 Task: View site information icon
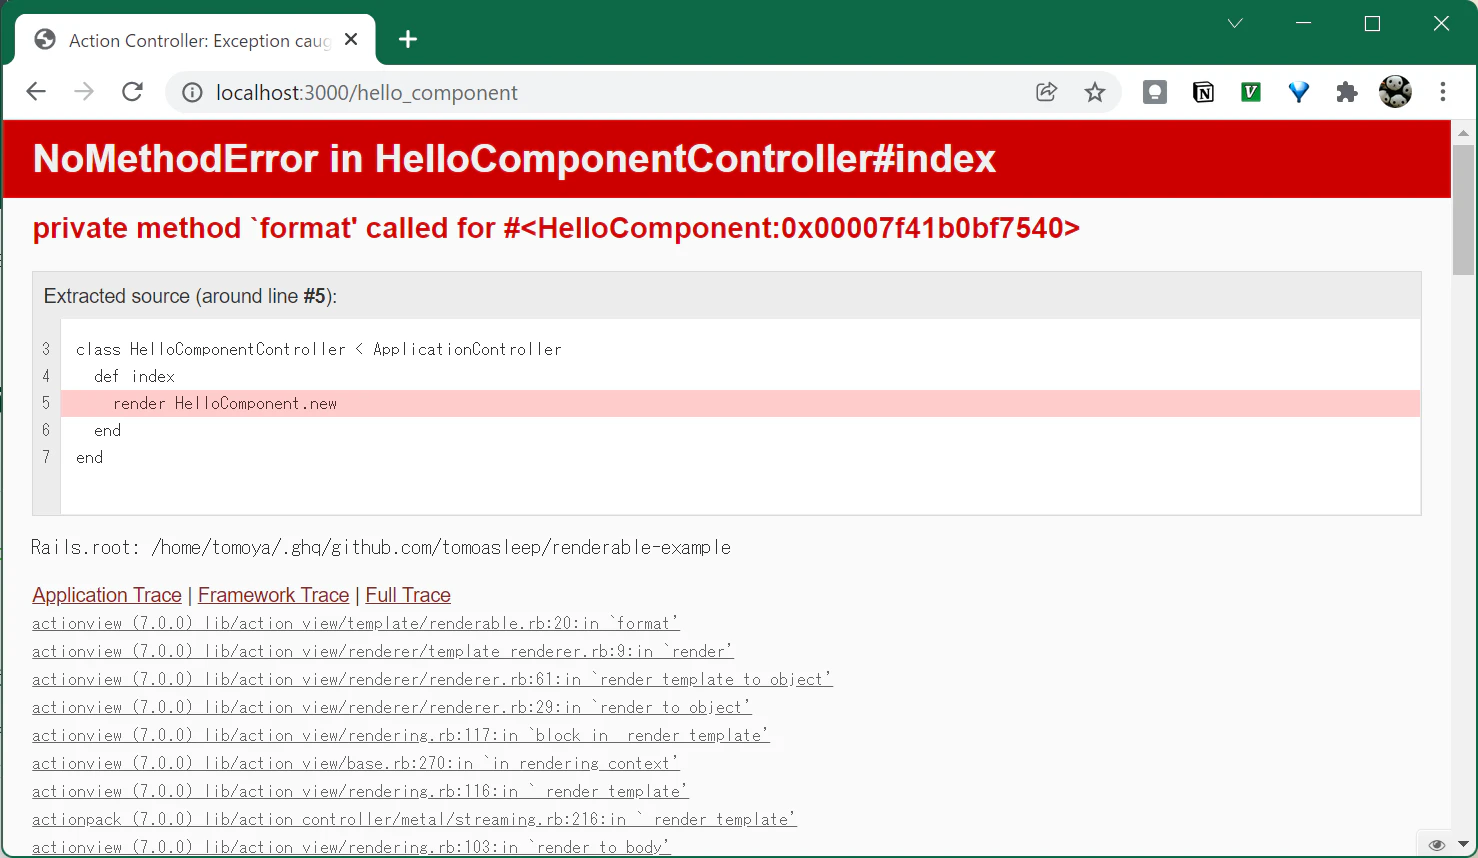191,92
